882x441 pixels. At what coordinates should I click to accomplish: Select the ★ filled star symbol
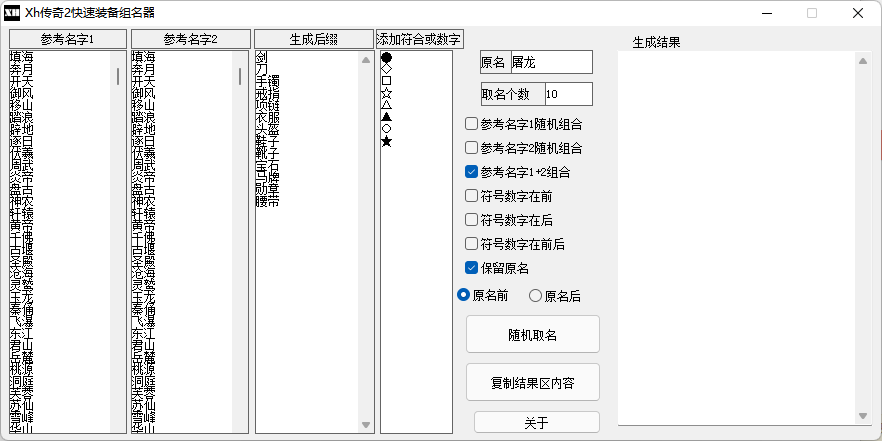click(x=386, y=141)
